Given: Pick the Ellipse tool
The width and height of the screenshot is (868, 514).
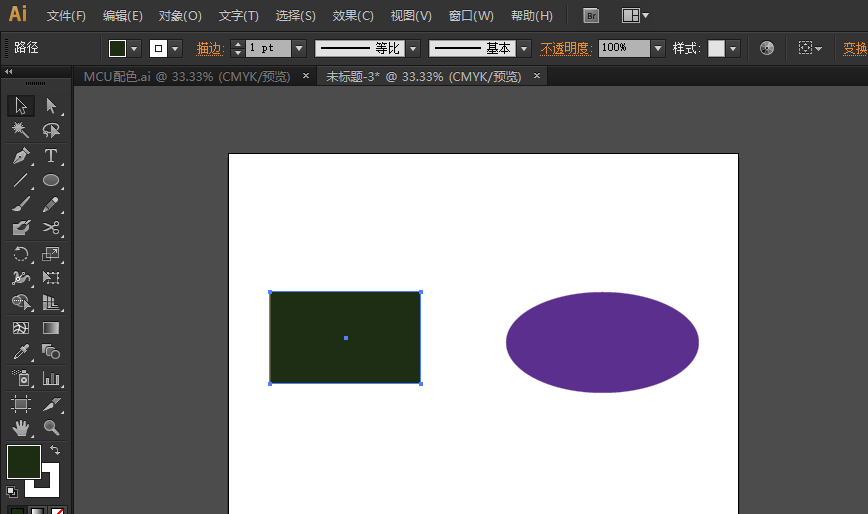Looking at the screenshot, I should click(51, 180).
